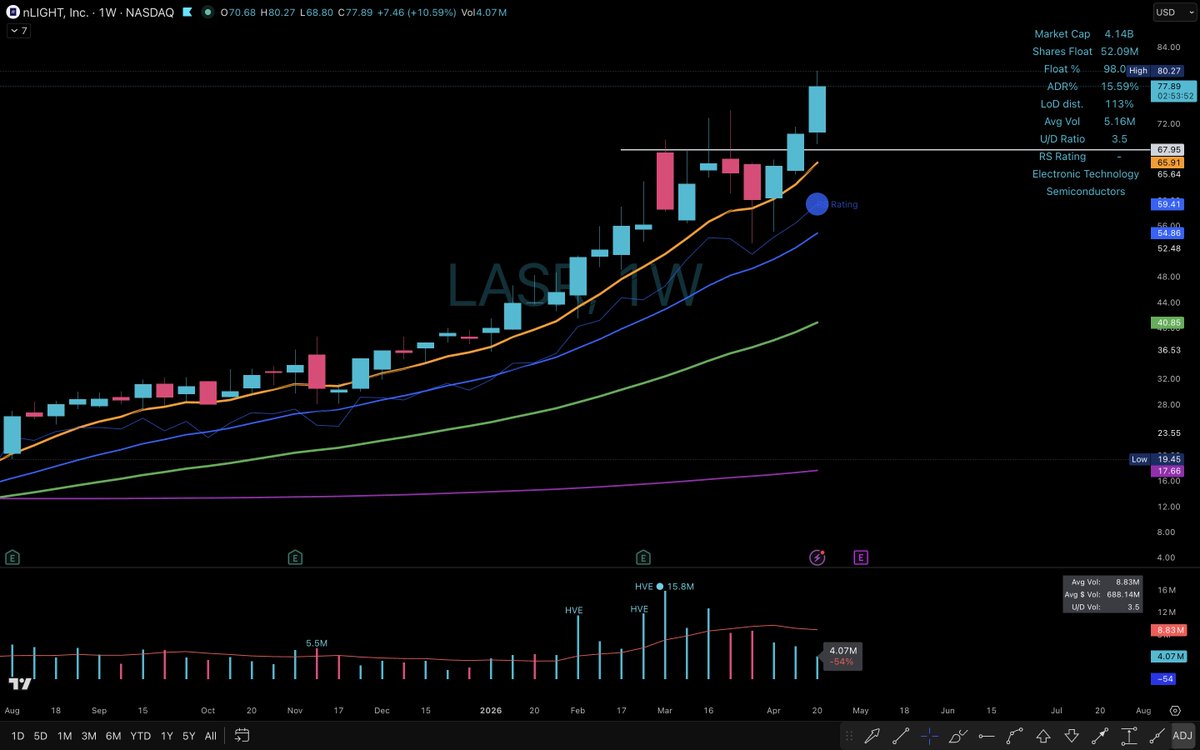Image resolution: width=1200 pixels, height=750 pixels.
Task: Click the purple 17.66 moving average label
Action: (x=1169, y=471)
